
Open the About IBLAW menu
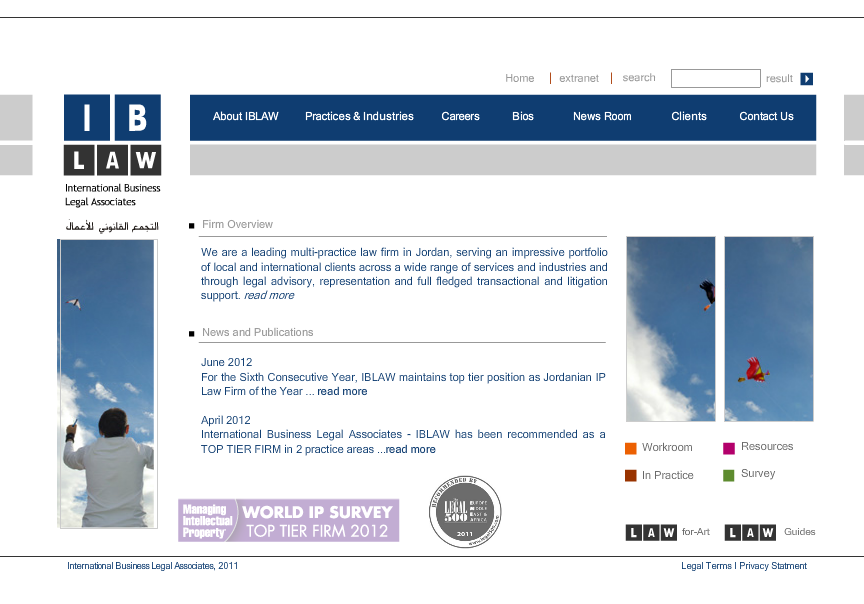[x=246, y=116]
